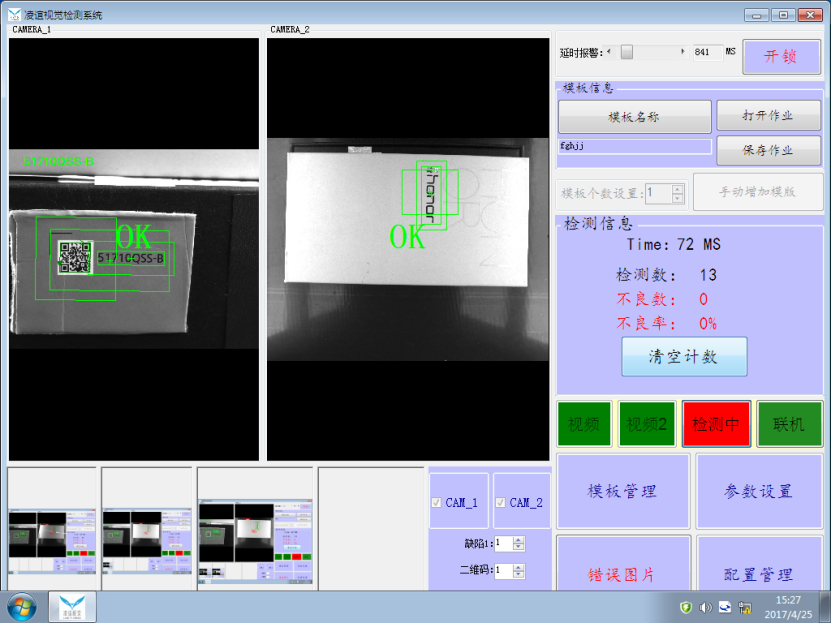
Task: Click the 打开作业 open job button
Action: (x=768, y=116)
